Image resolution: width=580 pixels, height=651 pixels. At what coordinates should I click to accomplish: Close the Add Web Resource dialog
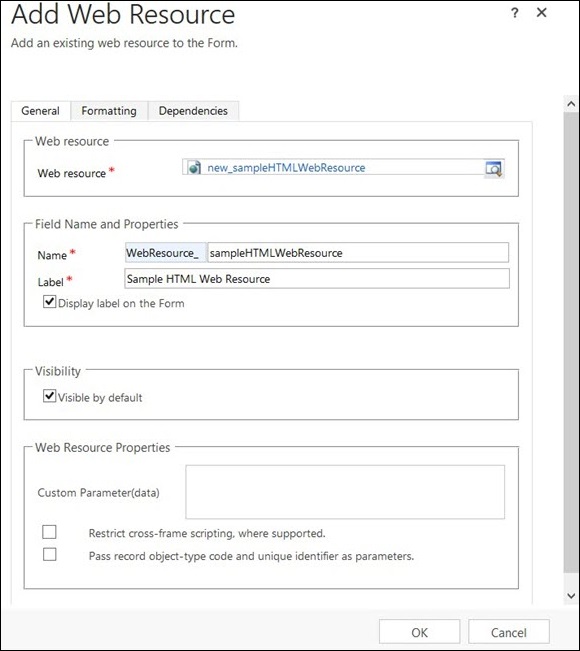(x=541, y=13)
